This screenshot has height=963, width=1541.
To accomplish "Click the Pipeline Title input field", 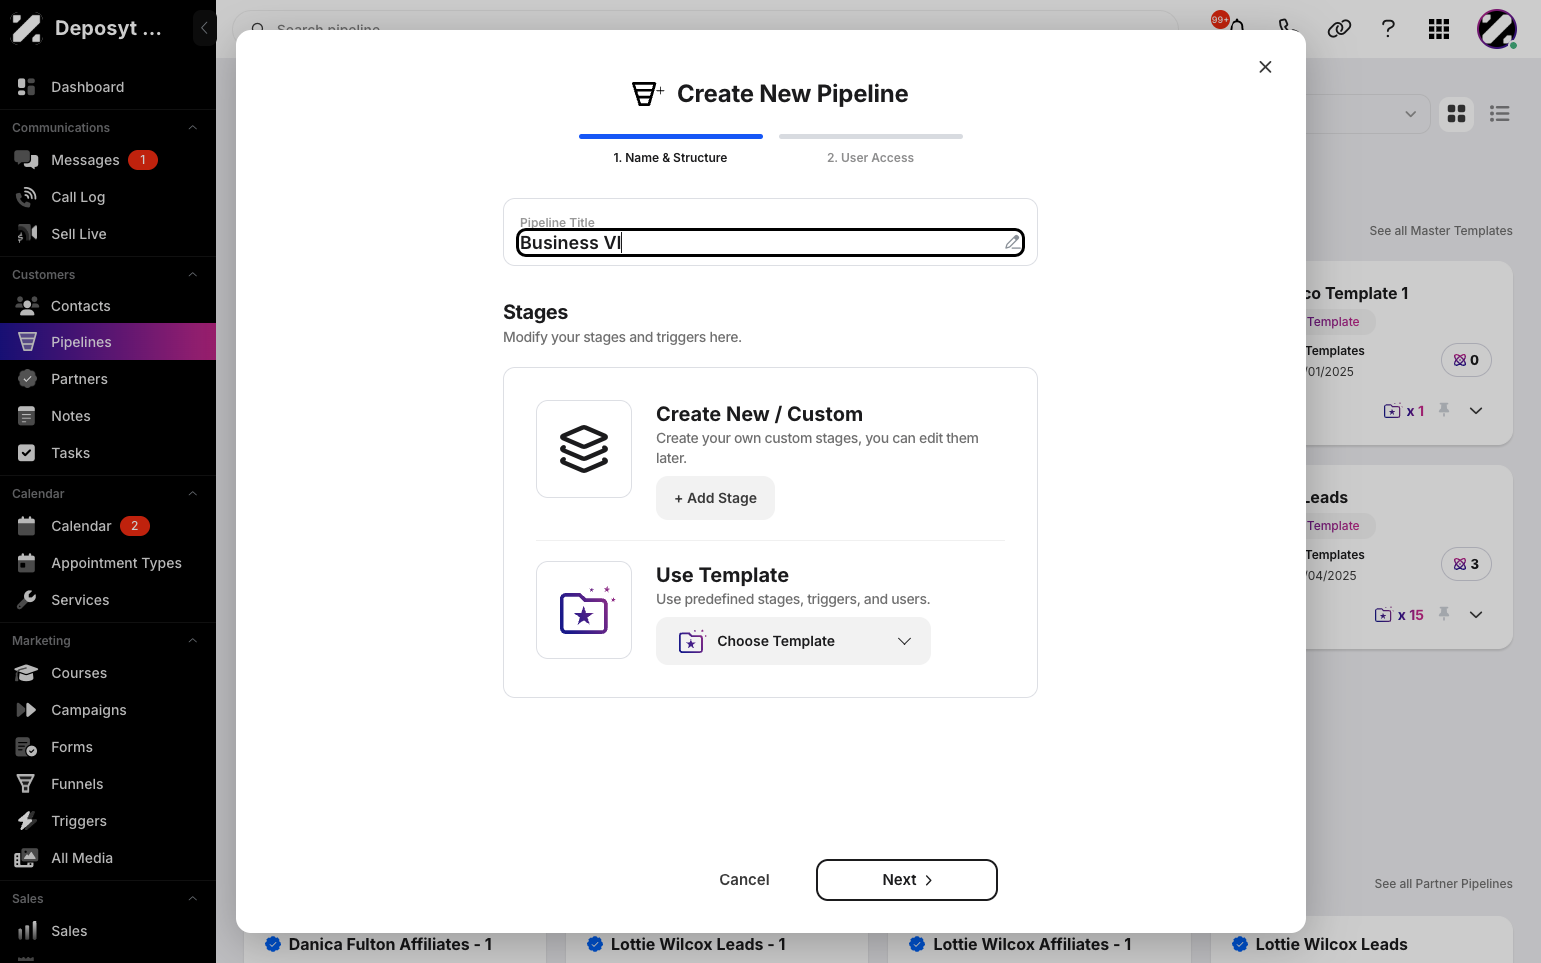I will tap(770, 243).
